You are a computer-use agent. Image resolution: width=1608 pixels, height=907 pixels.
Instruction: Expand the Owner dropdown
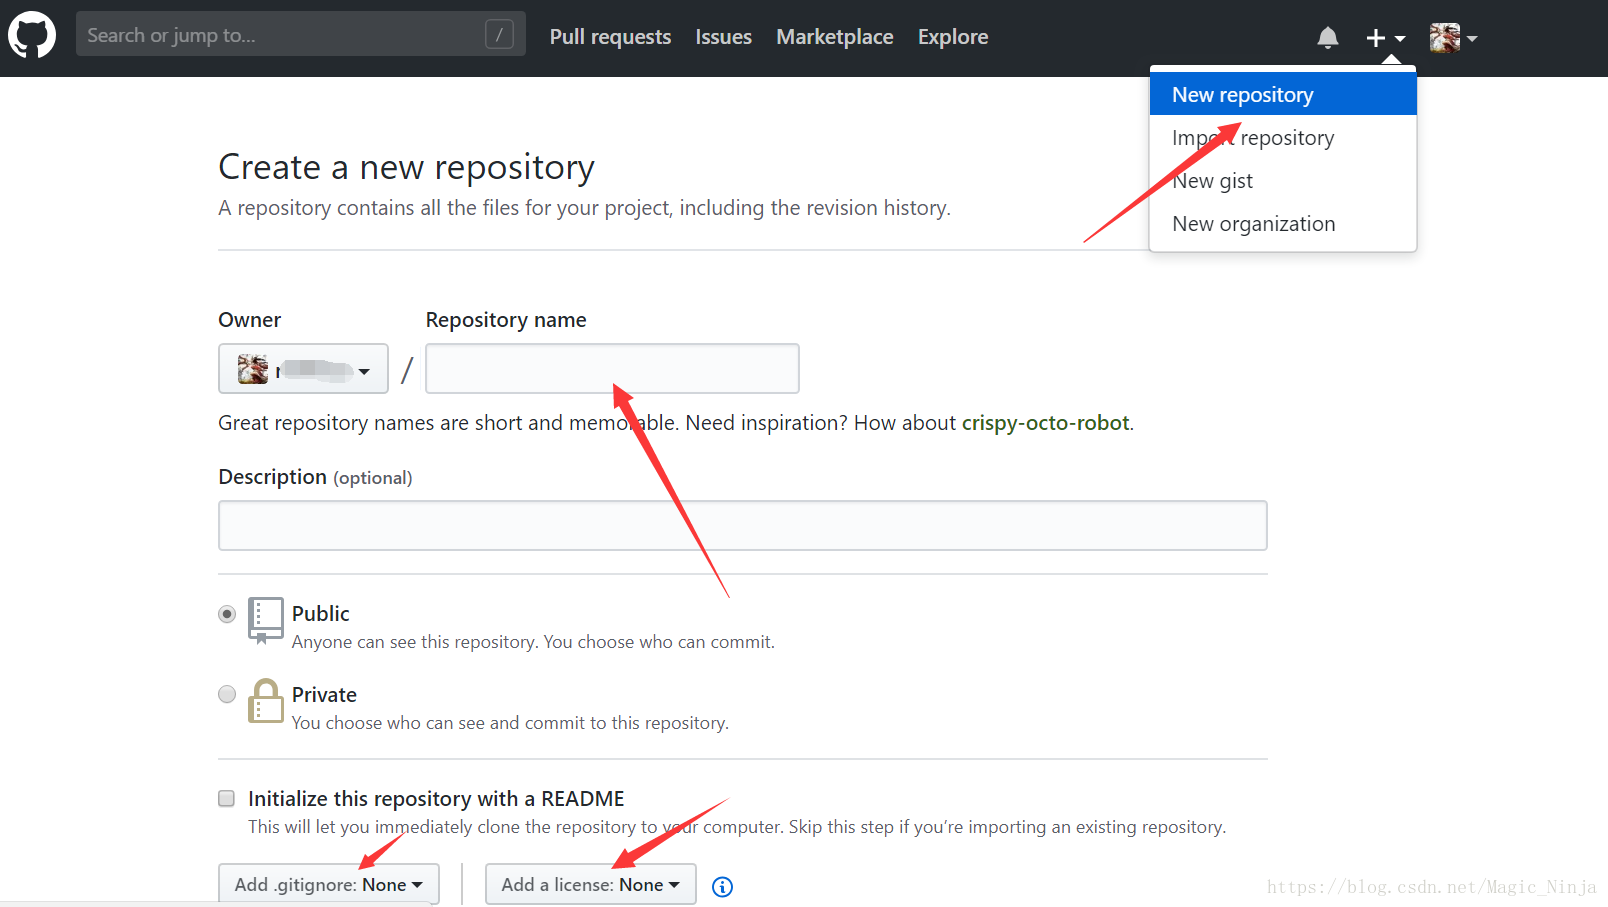point(303,369)
